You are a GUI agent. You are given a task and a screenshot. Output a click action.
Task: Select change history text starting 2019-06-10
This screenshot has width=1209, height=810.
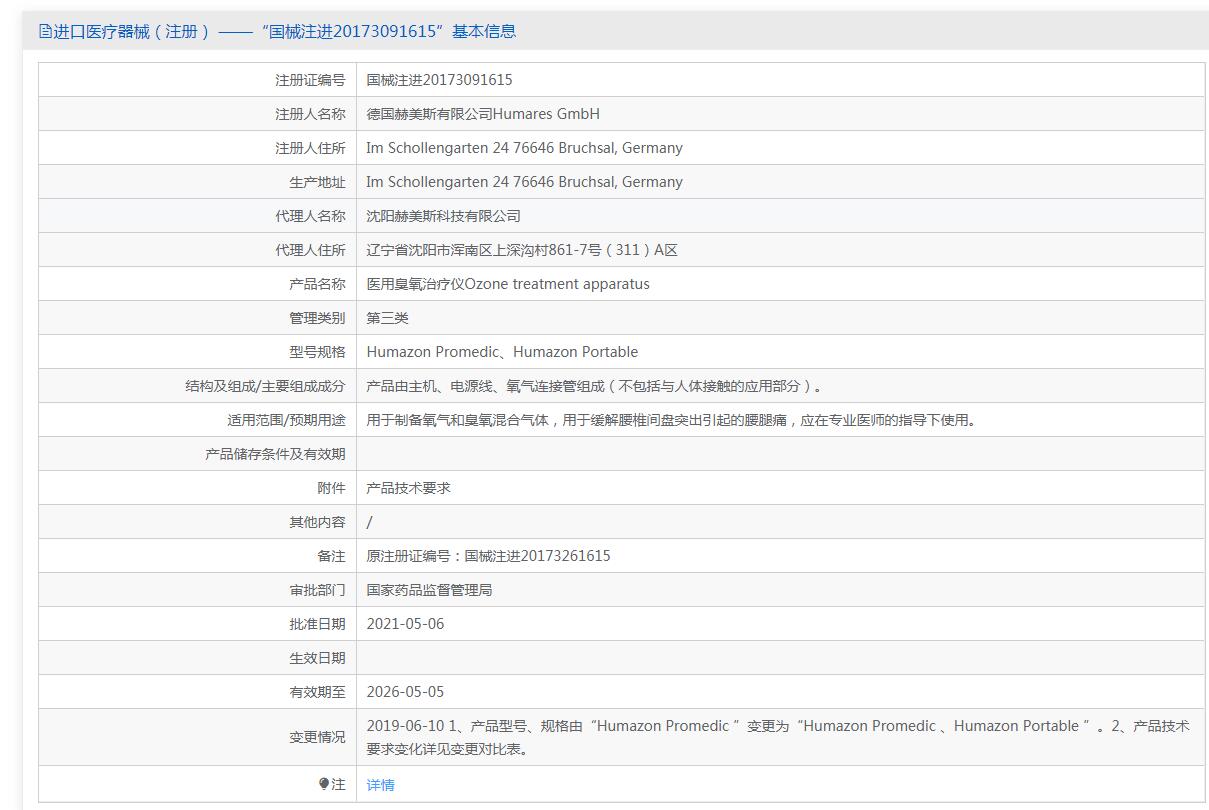coord(778,737)
